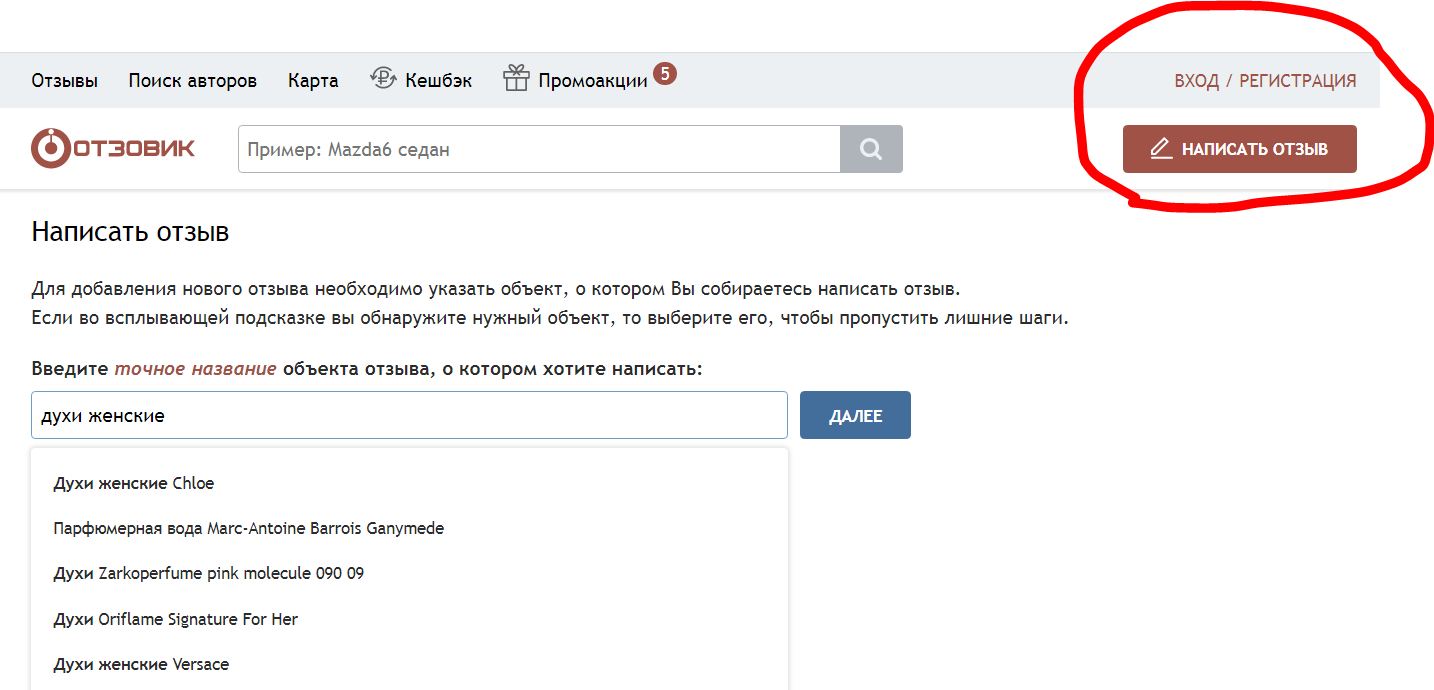Click the точное название highlighted text
This screenshot has height=690, width=1434.
tap(195, 369)
